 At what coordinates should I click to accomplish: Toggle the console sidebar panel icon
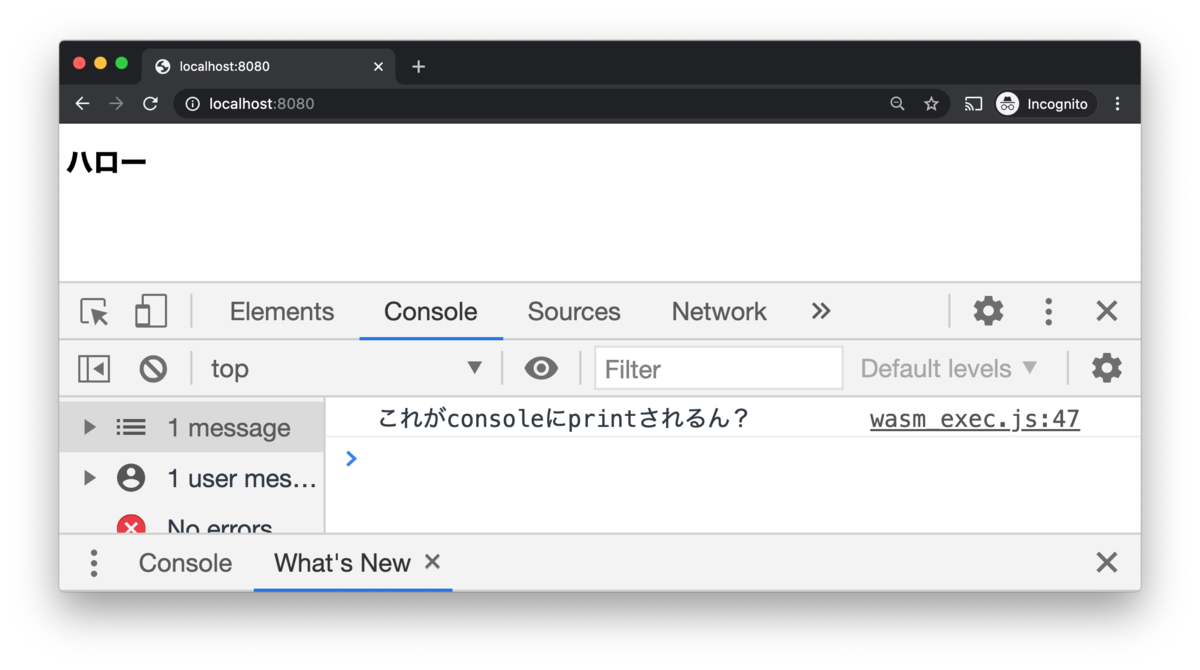94,369
